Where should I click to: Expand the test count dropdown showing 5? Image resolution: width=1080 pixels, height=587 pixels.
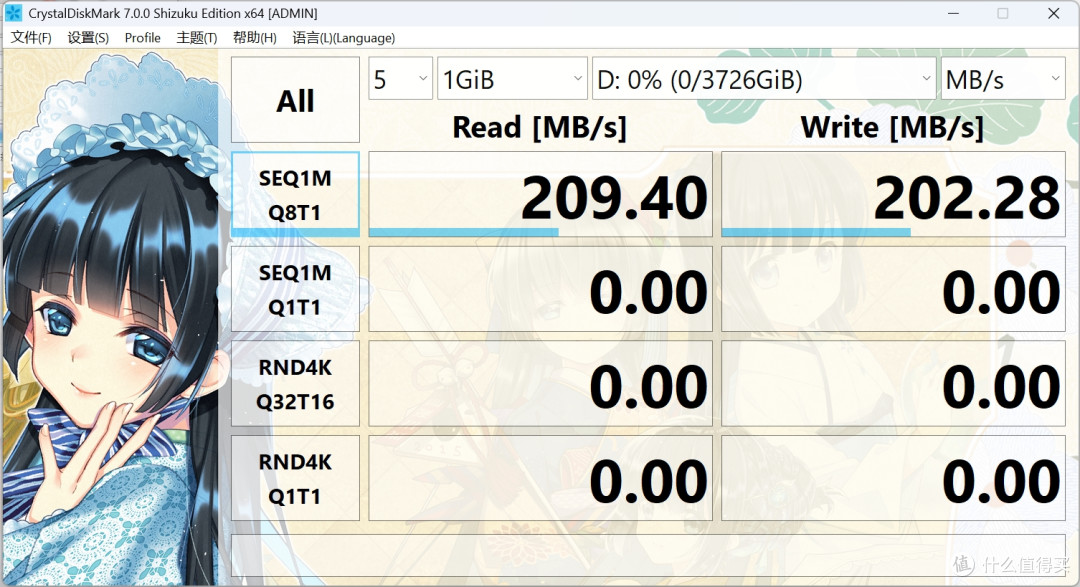tap(401, 79)
